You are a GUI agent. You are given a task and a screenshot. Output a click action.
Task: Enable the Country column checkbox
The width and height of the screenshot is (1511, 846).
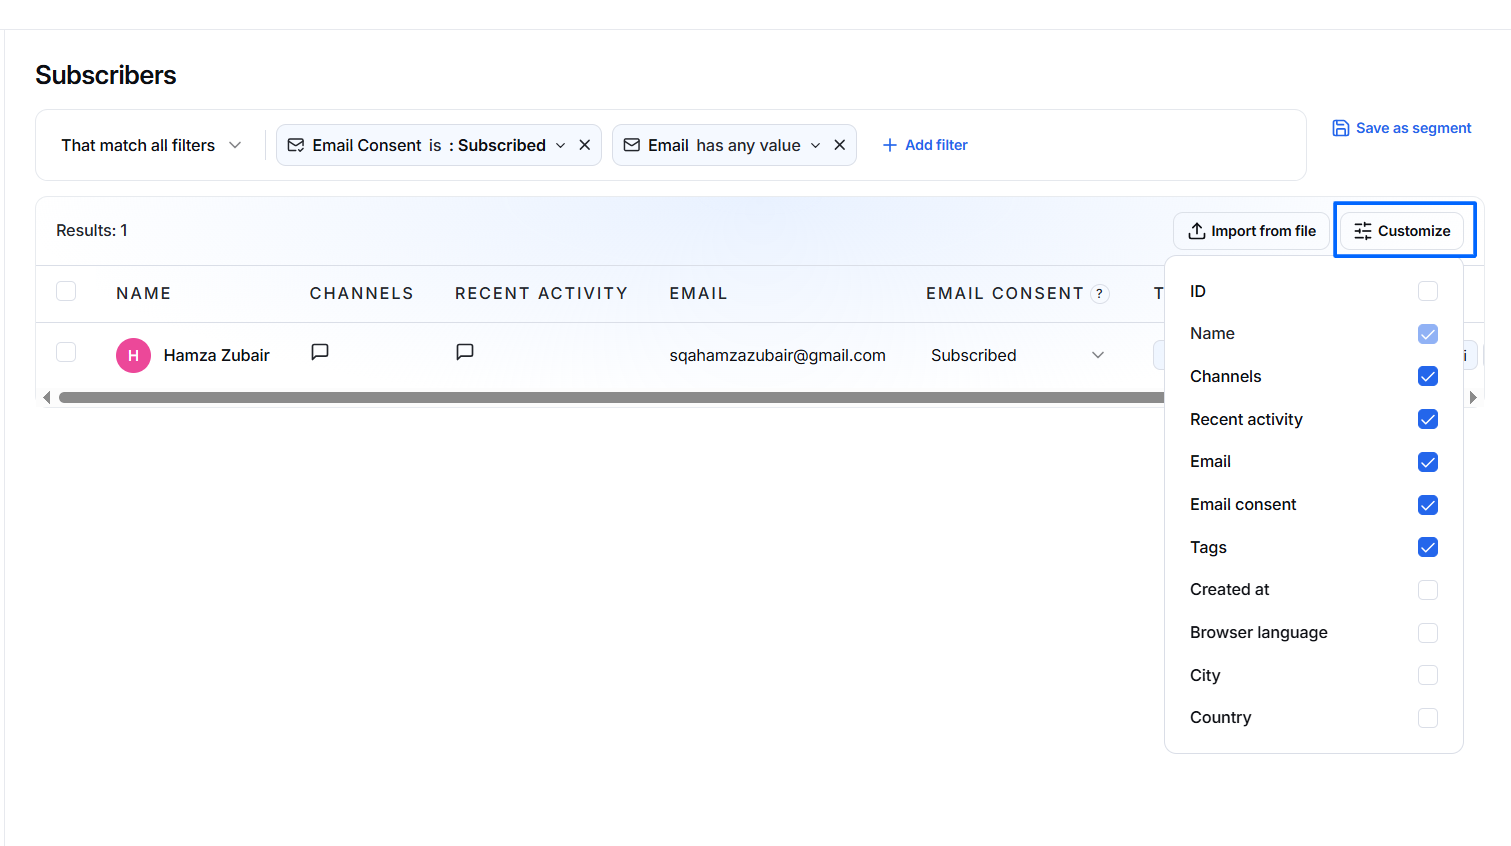coord(1428,718)
